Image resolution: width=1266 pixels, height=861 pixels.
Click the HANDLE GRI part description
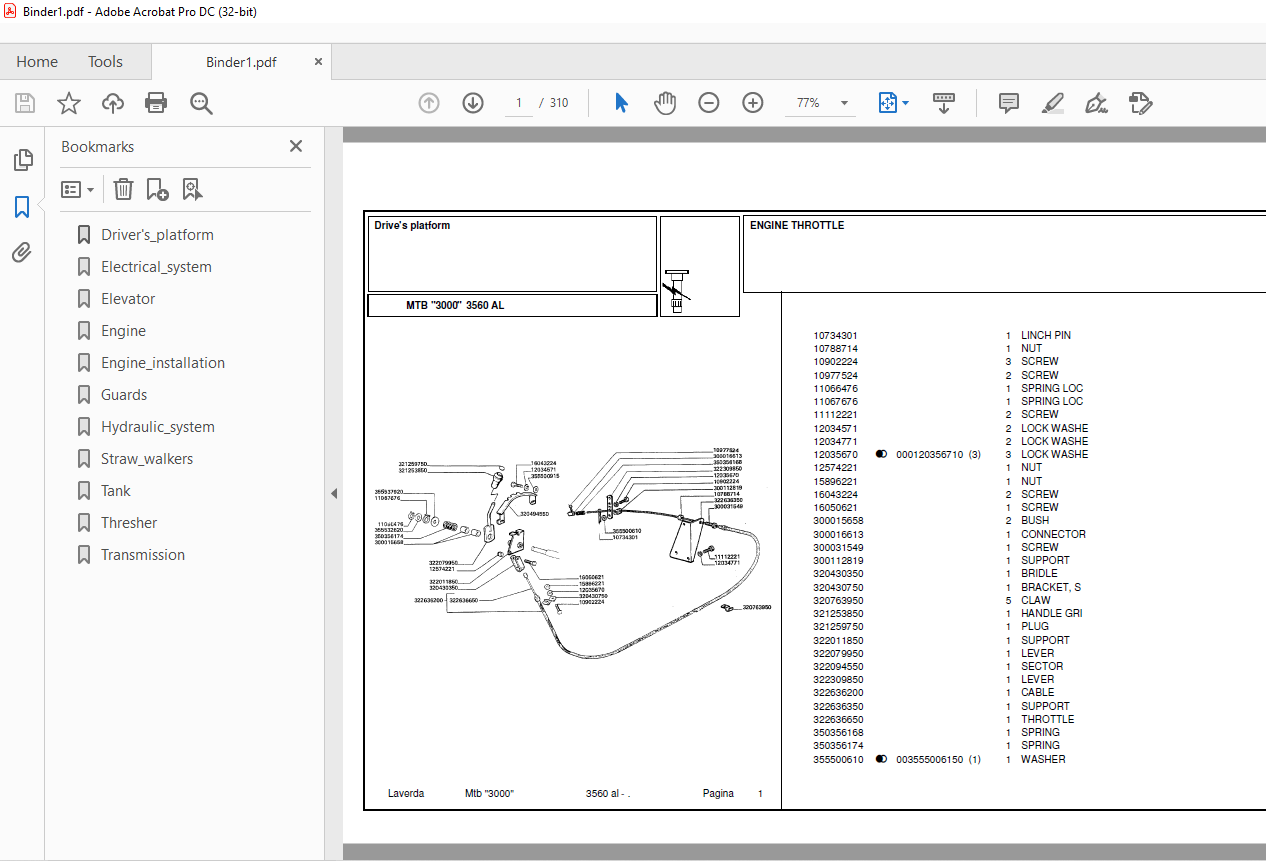coord(1052,613)
